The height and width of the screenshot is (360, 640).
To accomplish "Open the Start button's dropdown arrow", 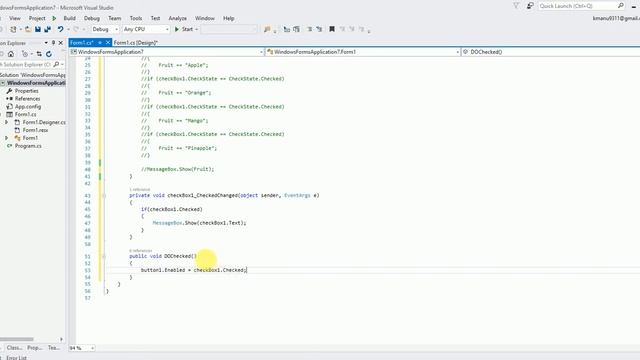I will point(196,29).
